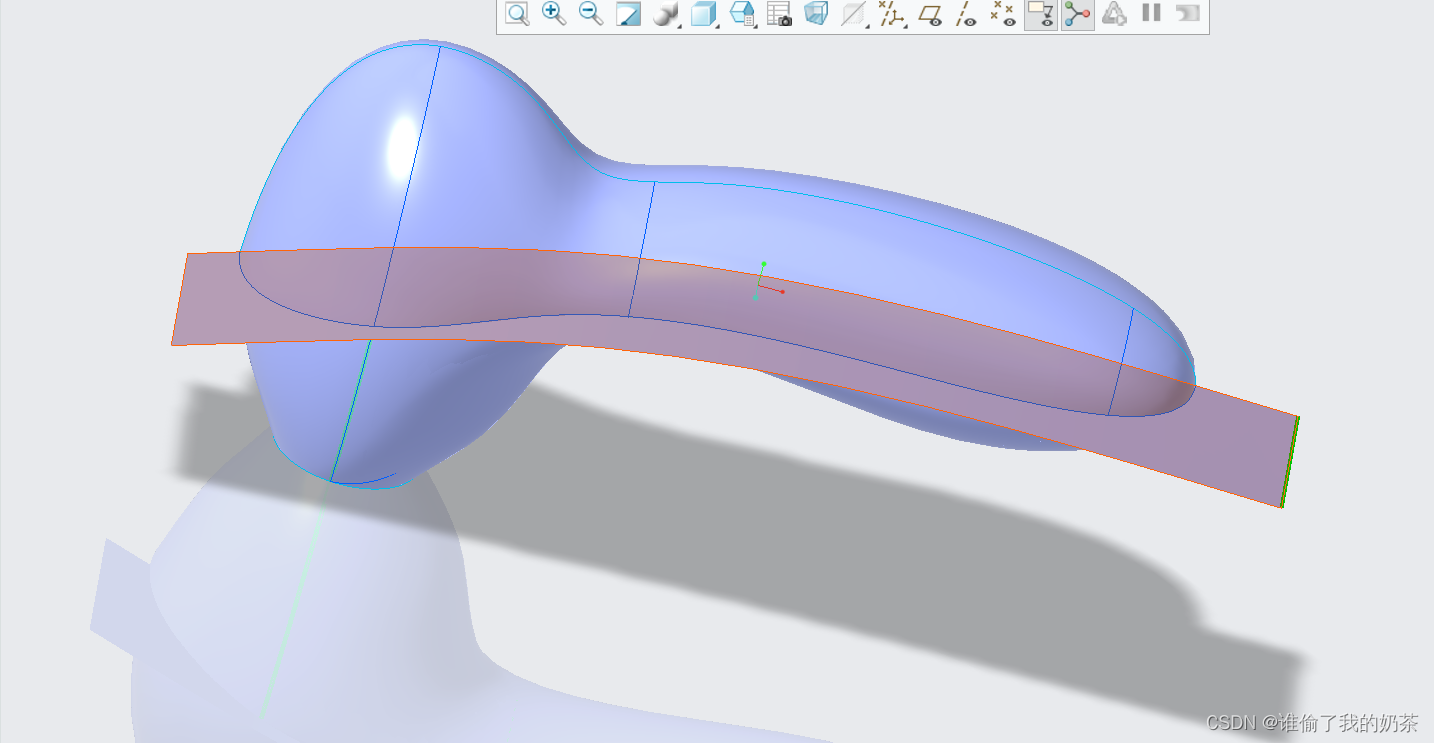Image resolution: width=1434 pixels, height=743 pixels.
Task: Turn off the spin center
Action: click(x=1077, y=14)
